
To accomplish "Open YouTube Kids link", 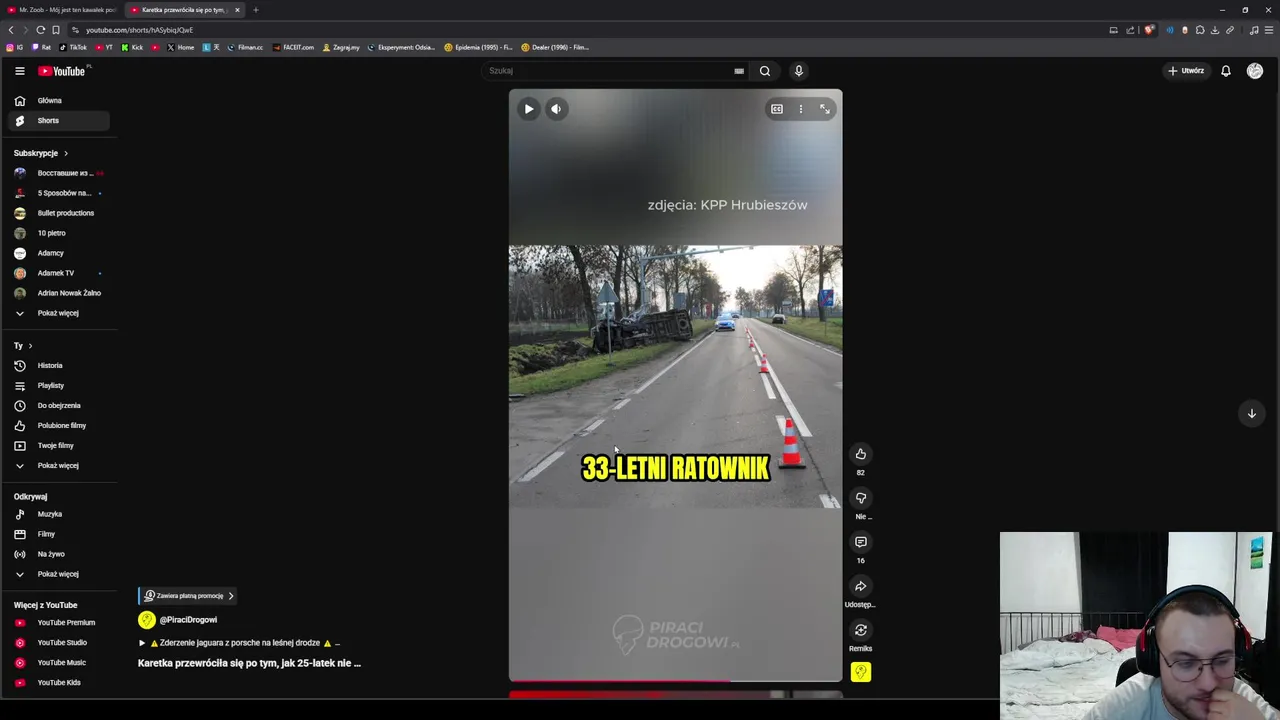I will pyautogui.click(x=59, y=683).
